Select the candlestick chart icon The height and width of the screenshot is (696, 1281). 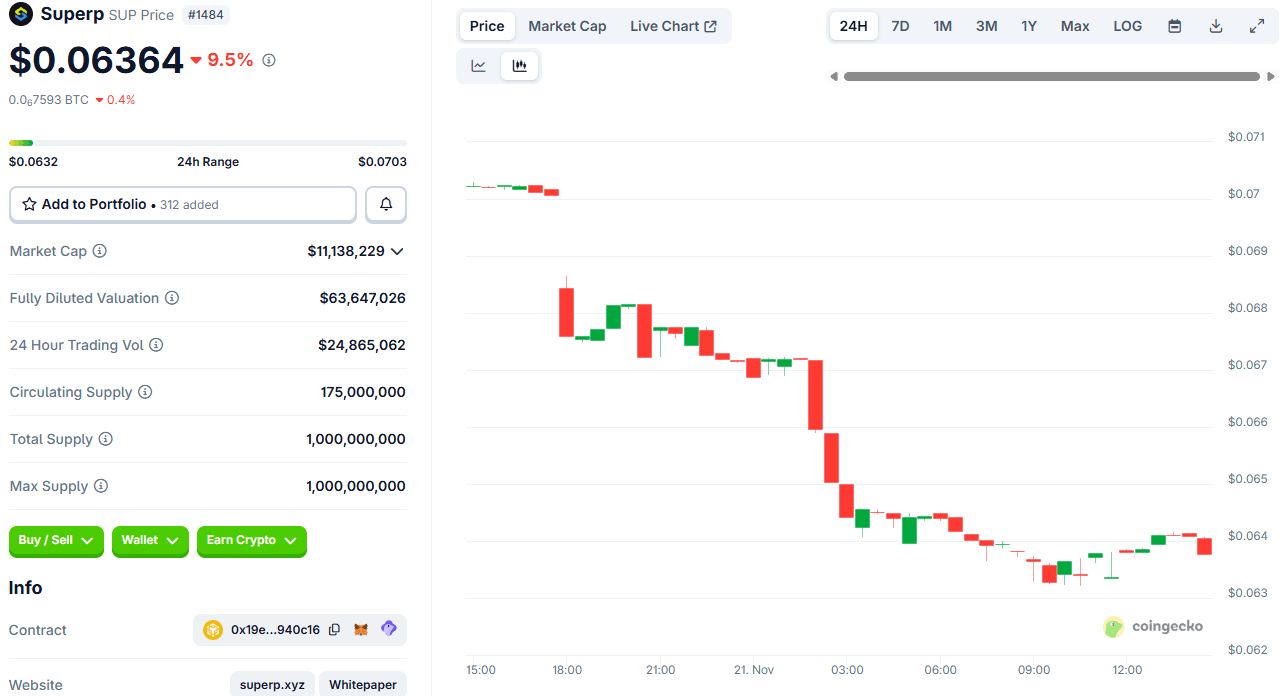point(519,66)
